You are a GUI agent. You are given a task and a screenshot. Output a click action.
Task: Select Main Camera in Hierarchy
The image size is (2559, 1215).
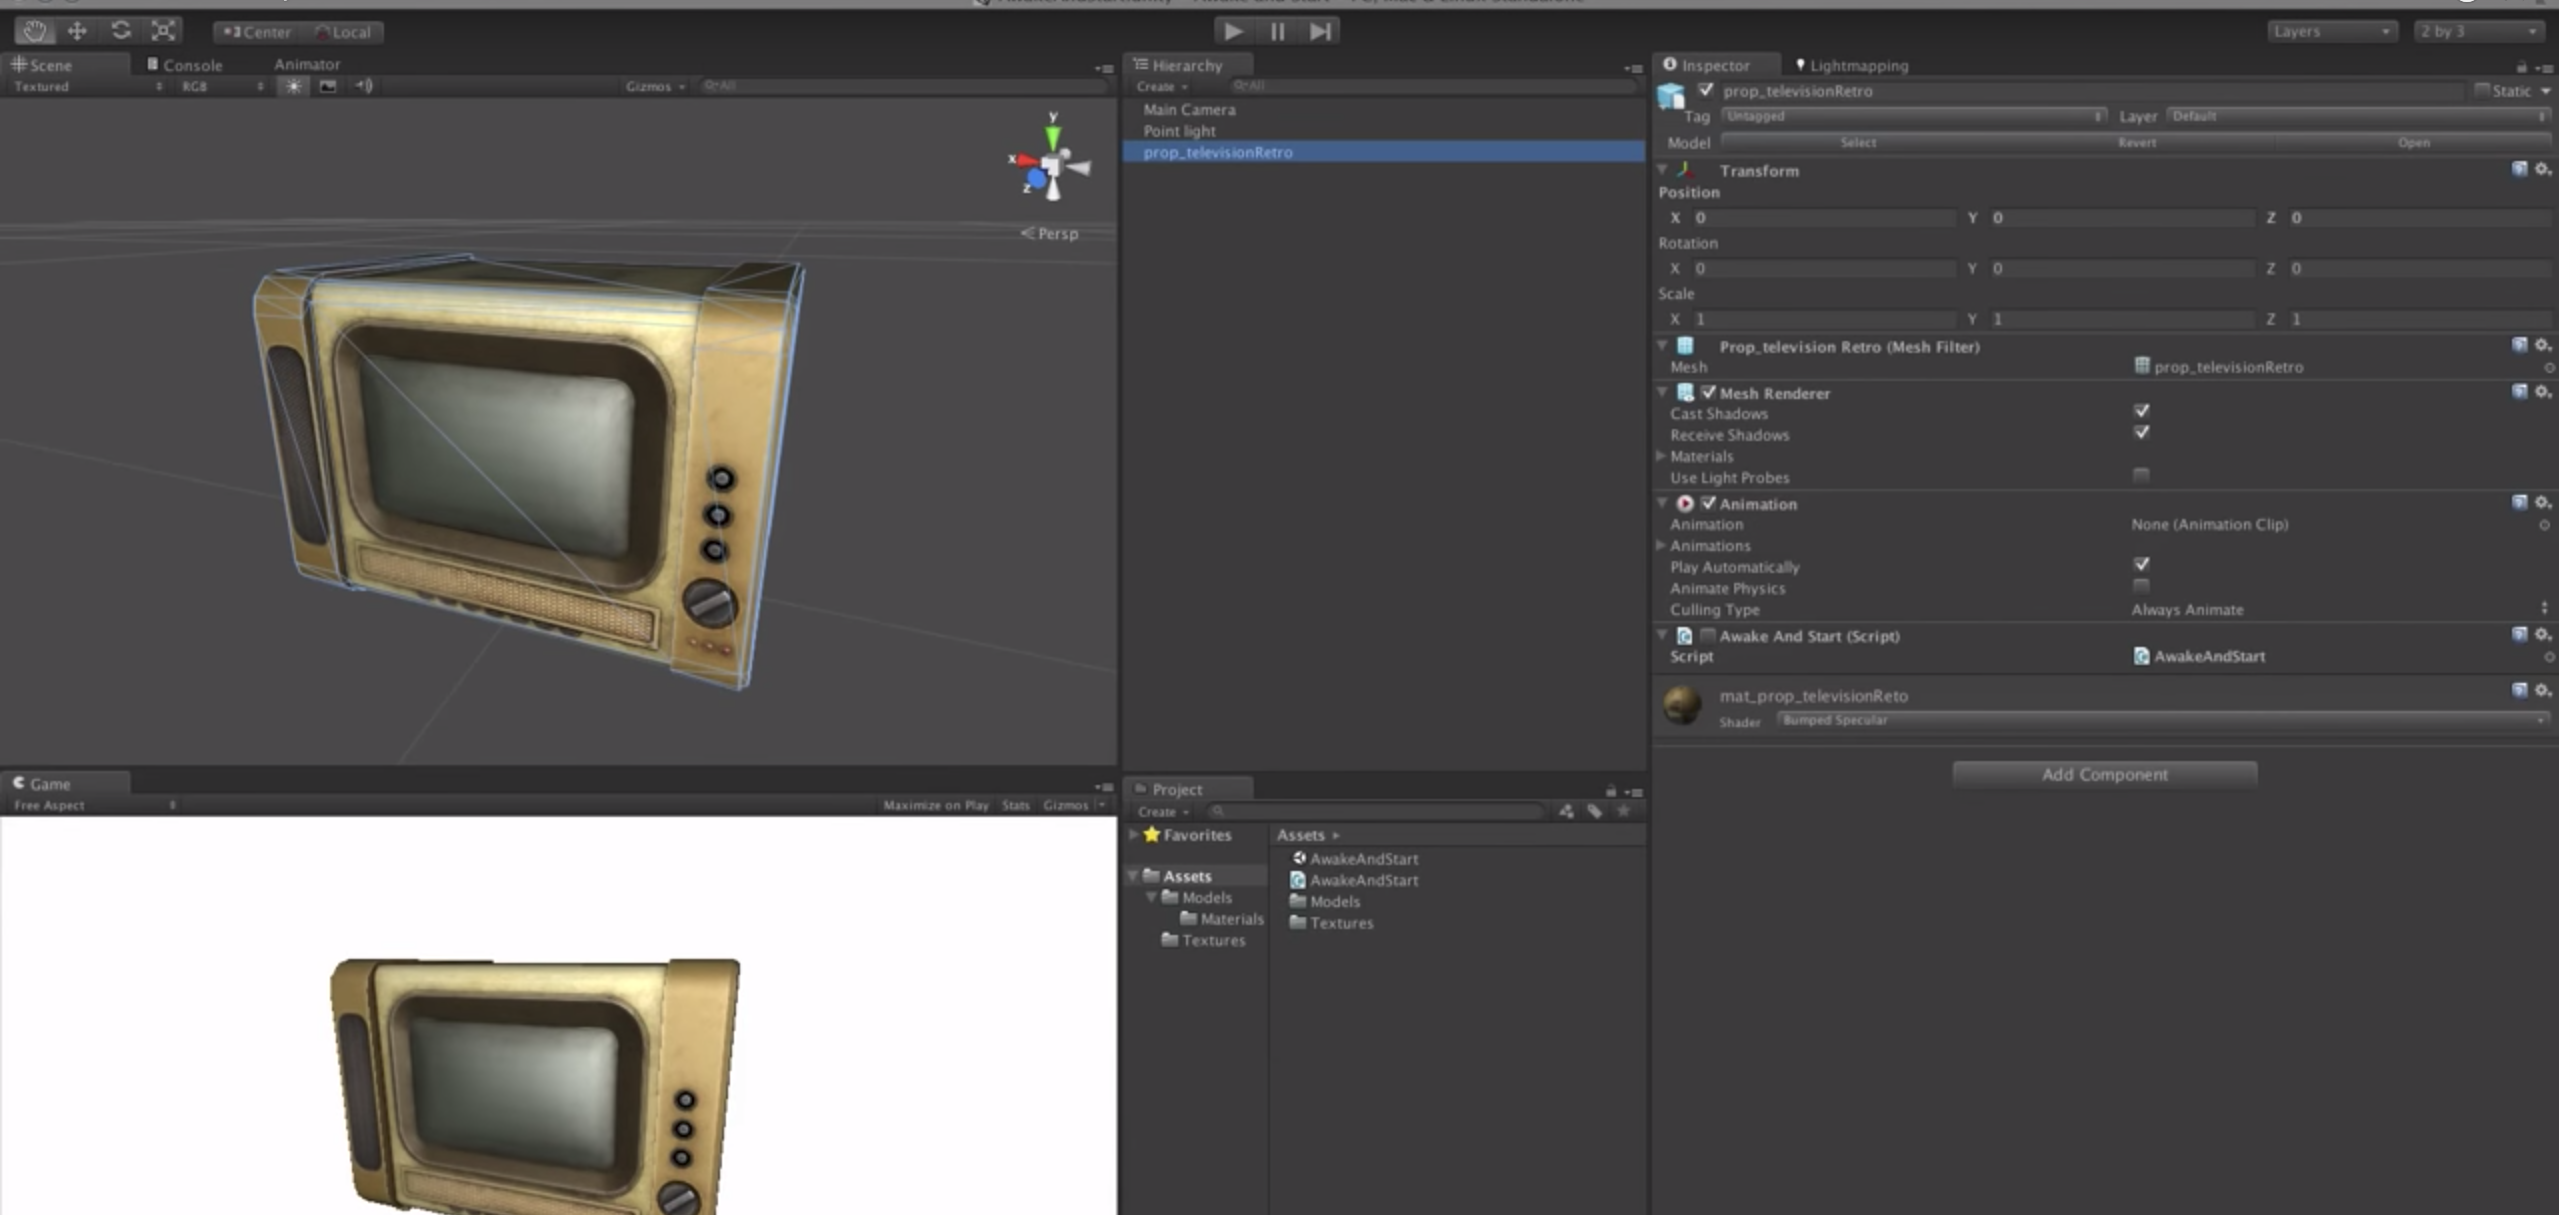[1189, 110]
